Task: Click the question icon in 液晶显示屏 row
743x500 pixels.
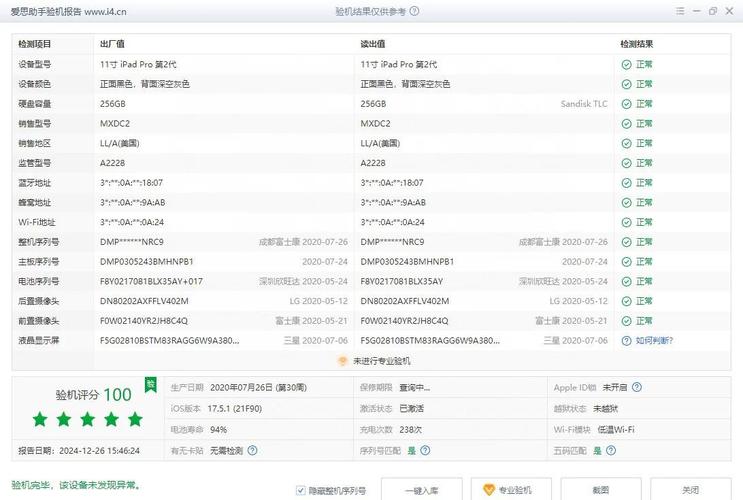Action: tap(626, 341)
